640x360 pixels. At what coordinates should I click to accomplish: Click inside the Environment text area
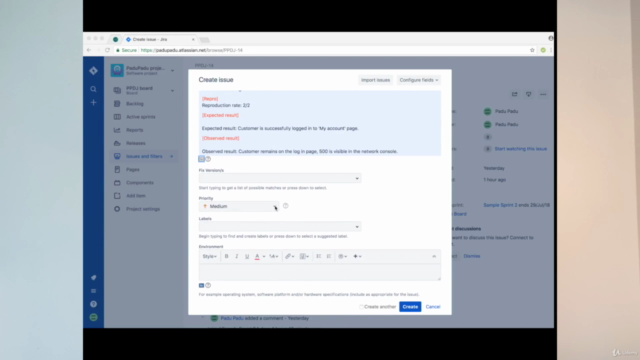[320, 271]
